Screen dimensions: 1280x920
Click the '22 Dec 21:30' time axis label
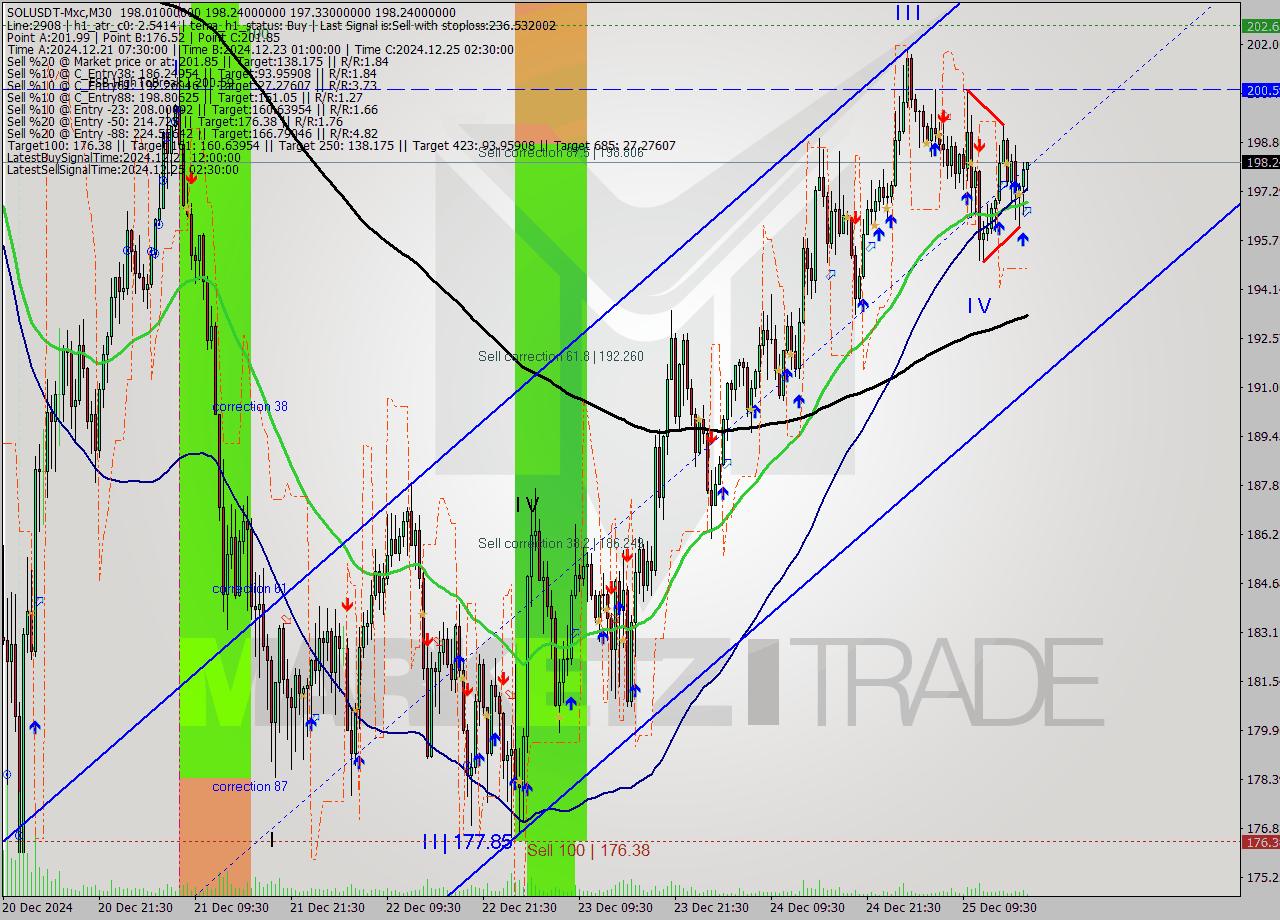pyautogui.click(x=518, y=908)
